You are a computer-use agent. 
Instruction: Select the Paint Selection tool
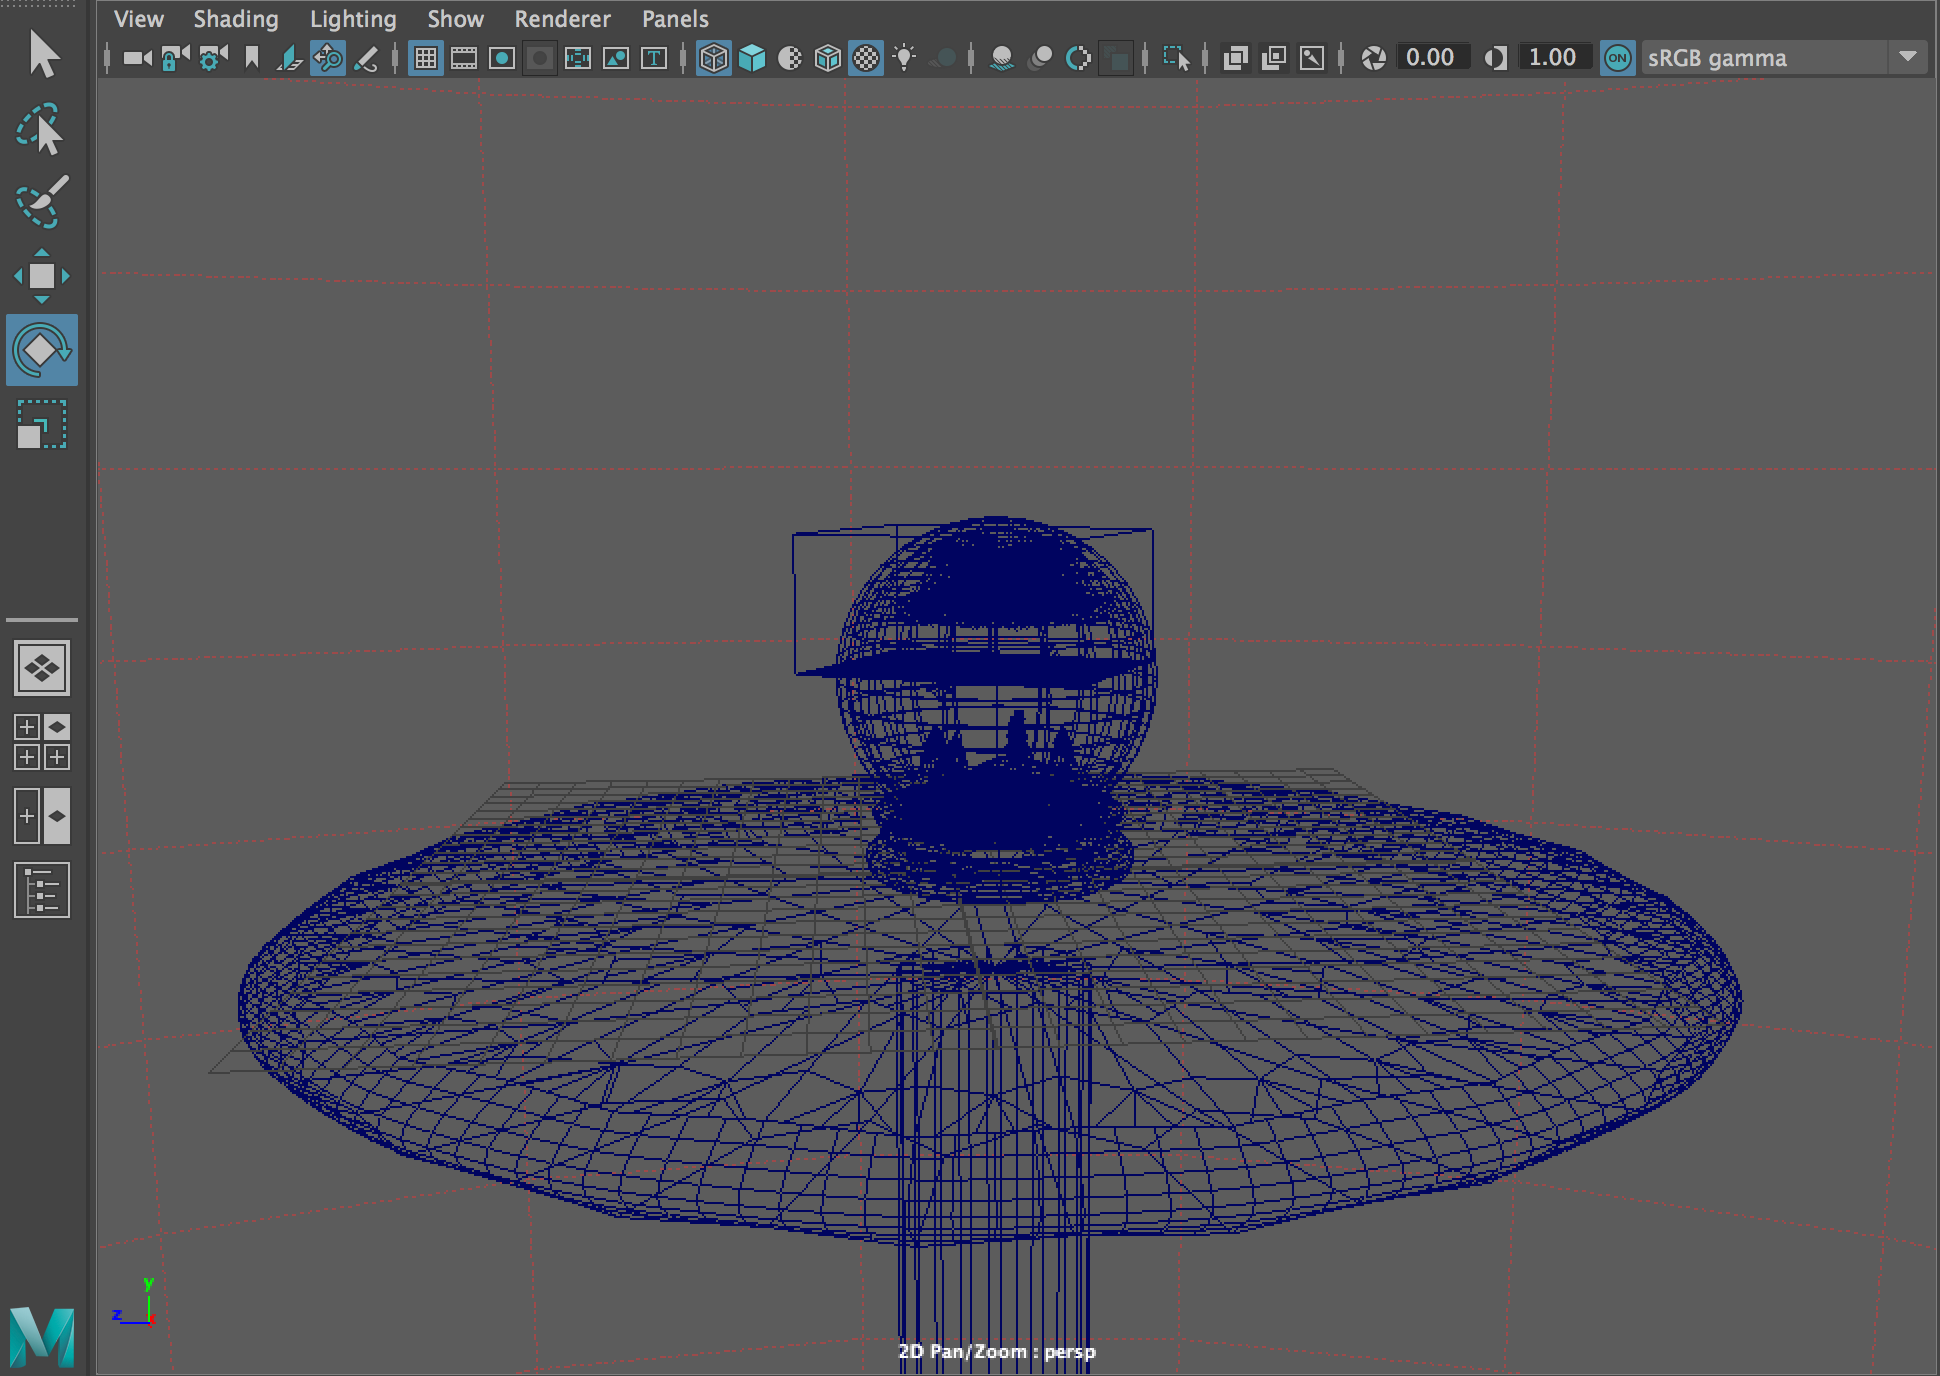[x=42, y=201]
